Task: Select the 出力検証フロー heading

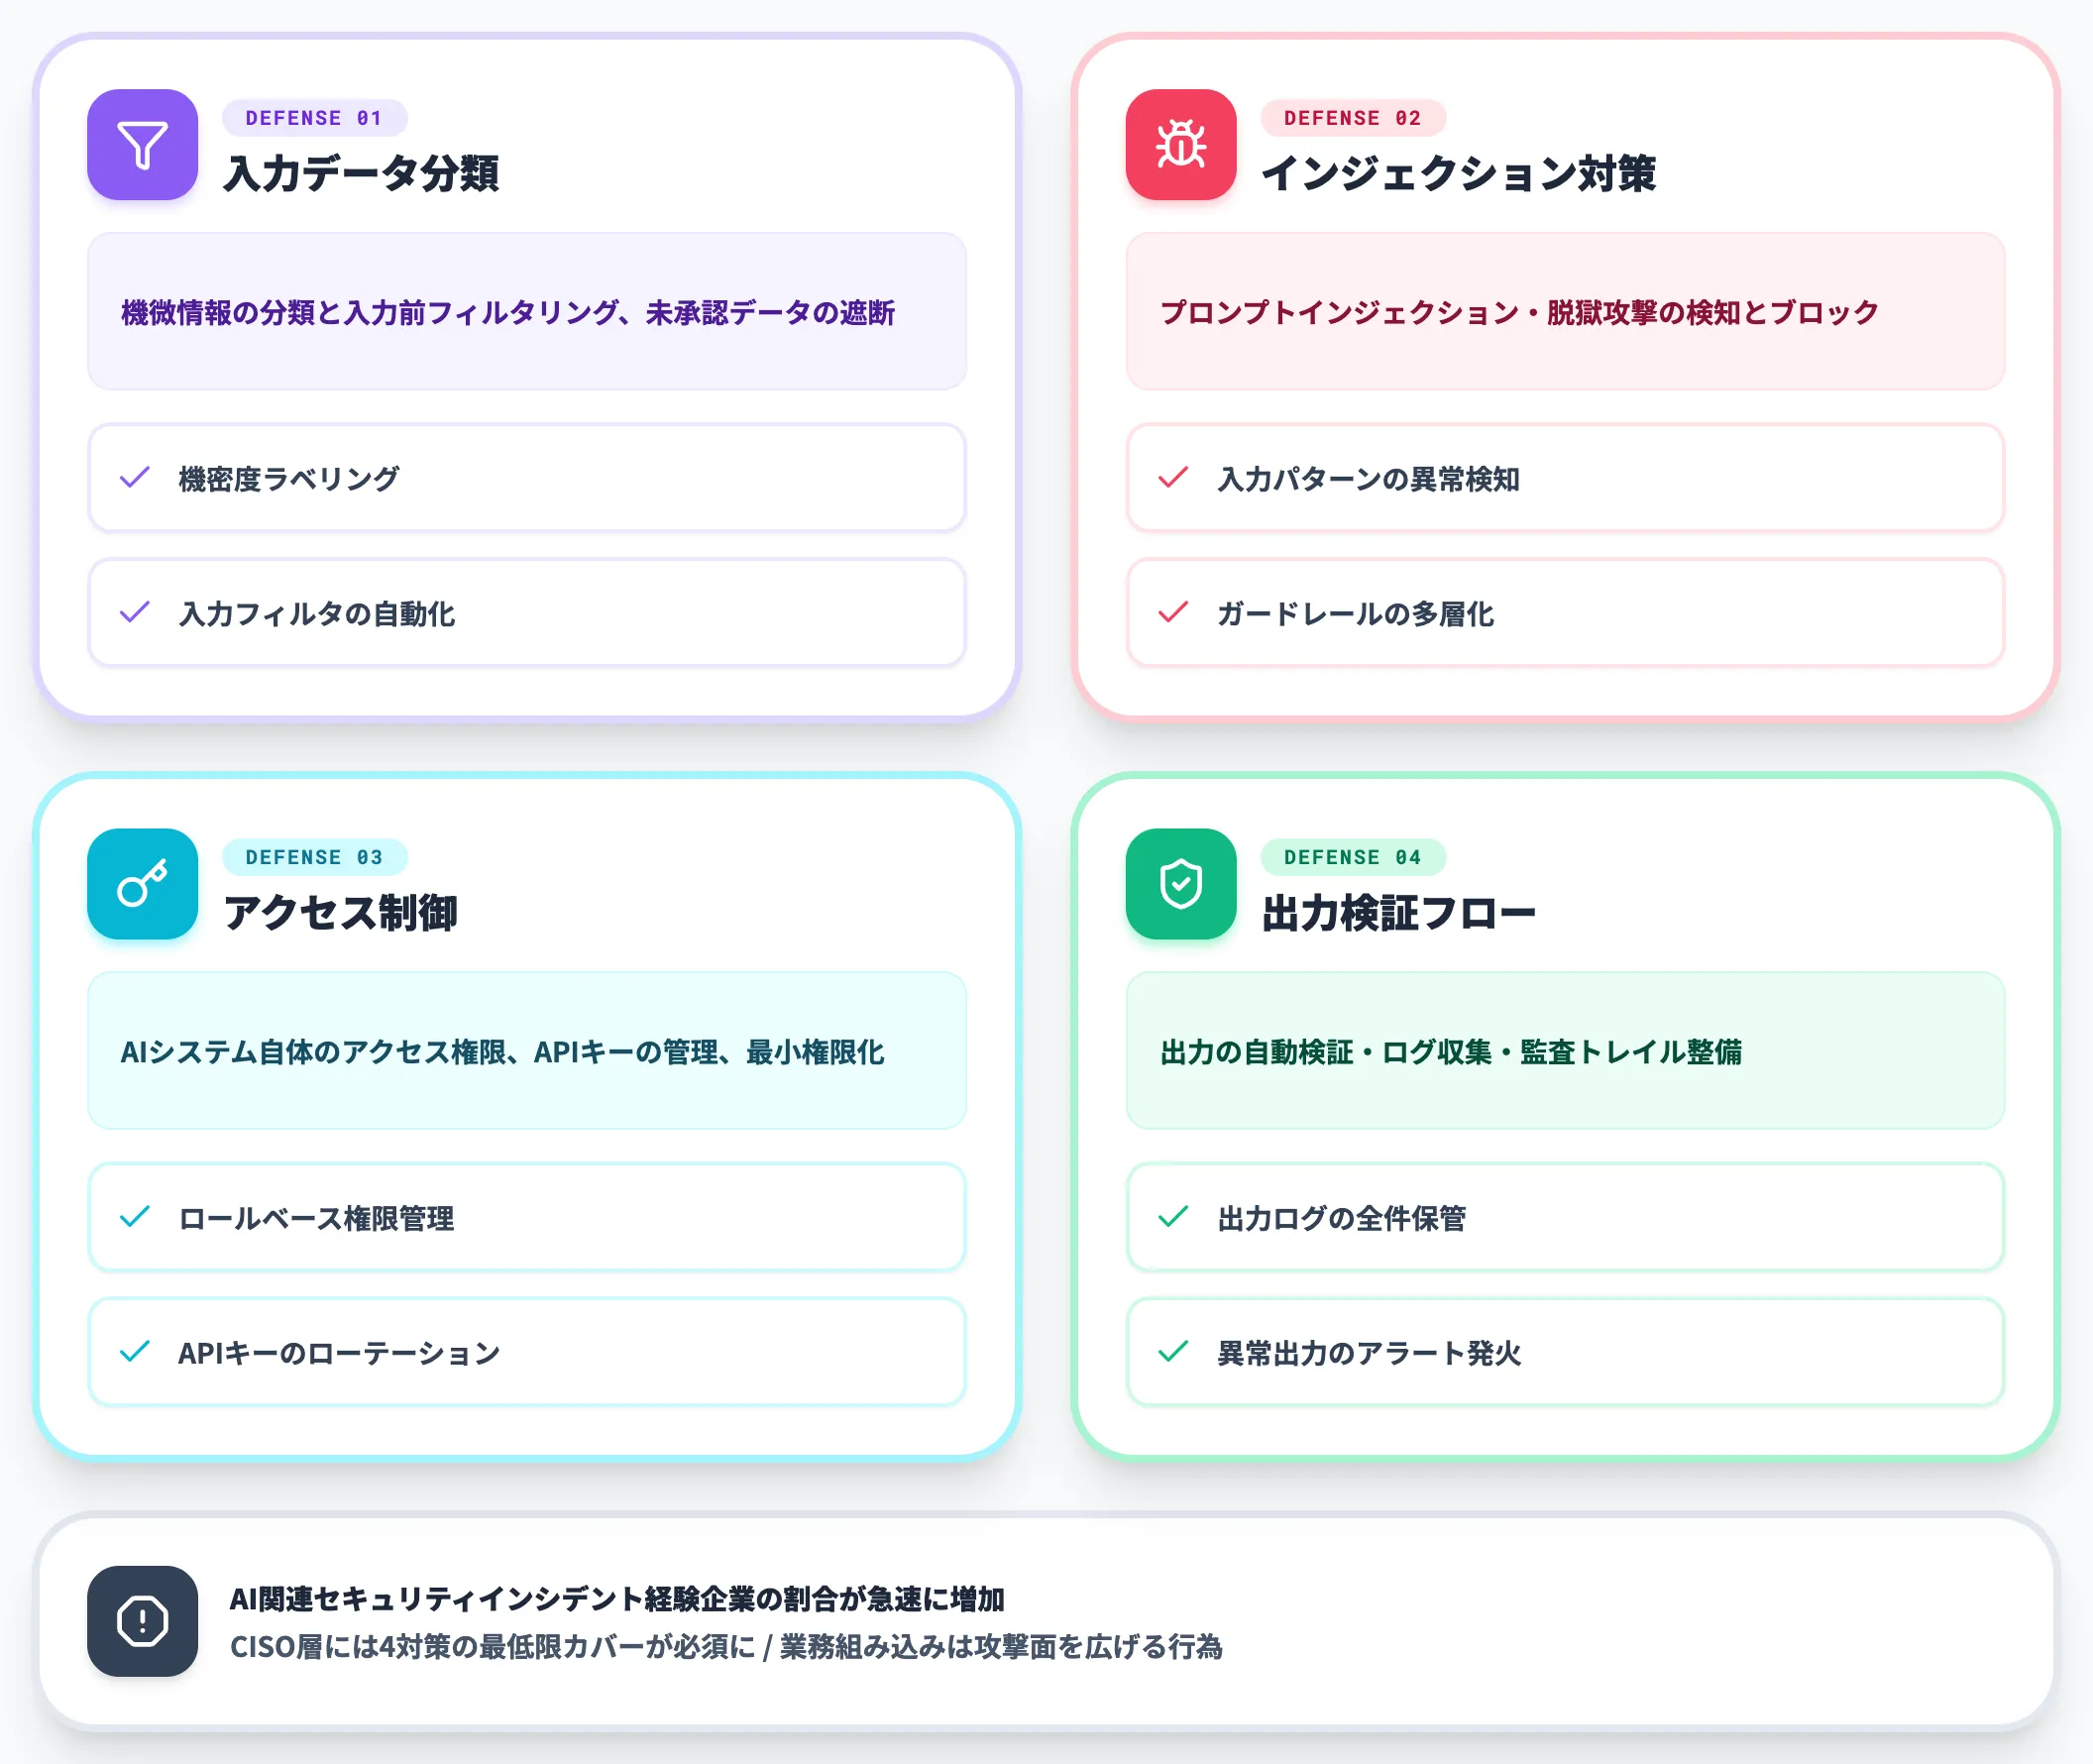Action: (1398, 912)
